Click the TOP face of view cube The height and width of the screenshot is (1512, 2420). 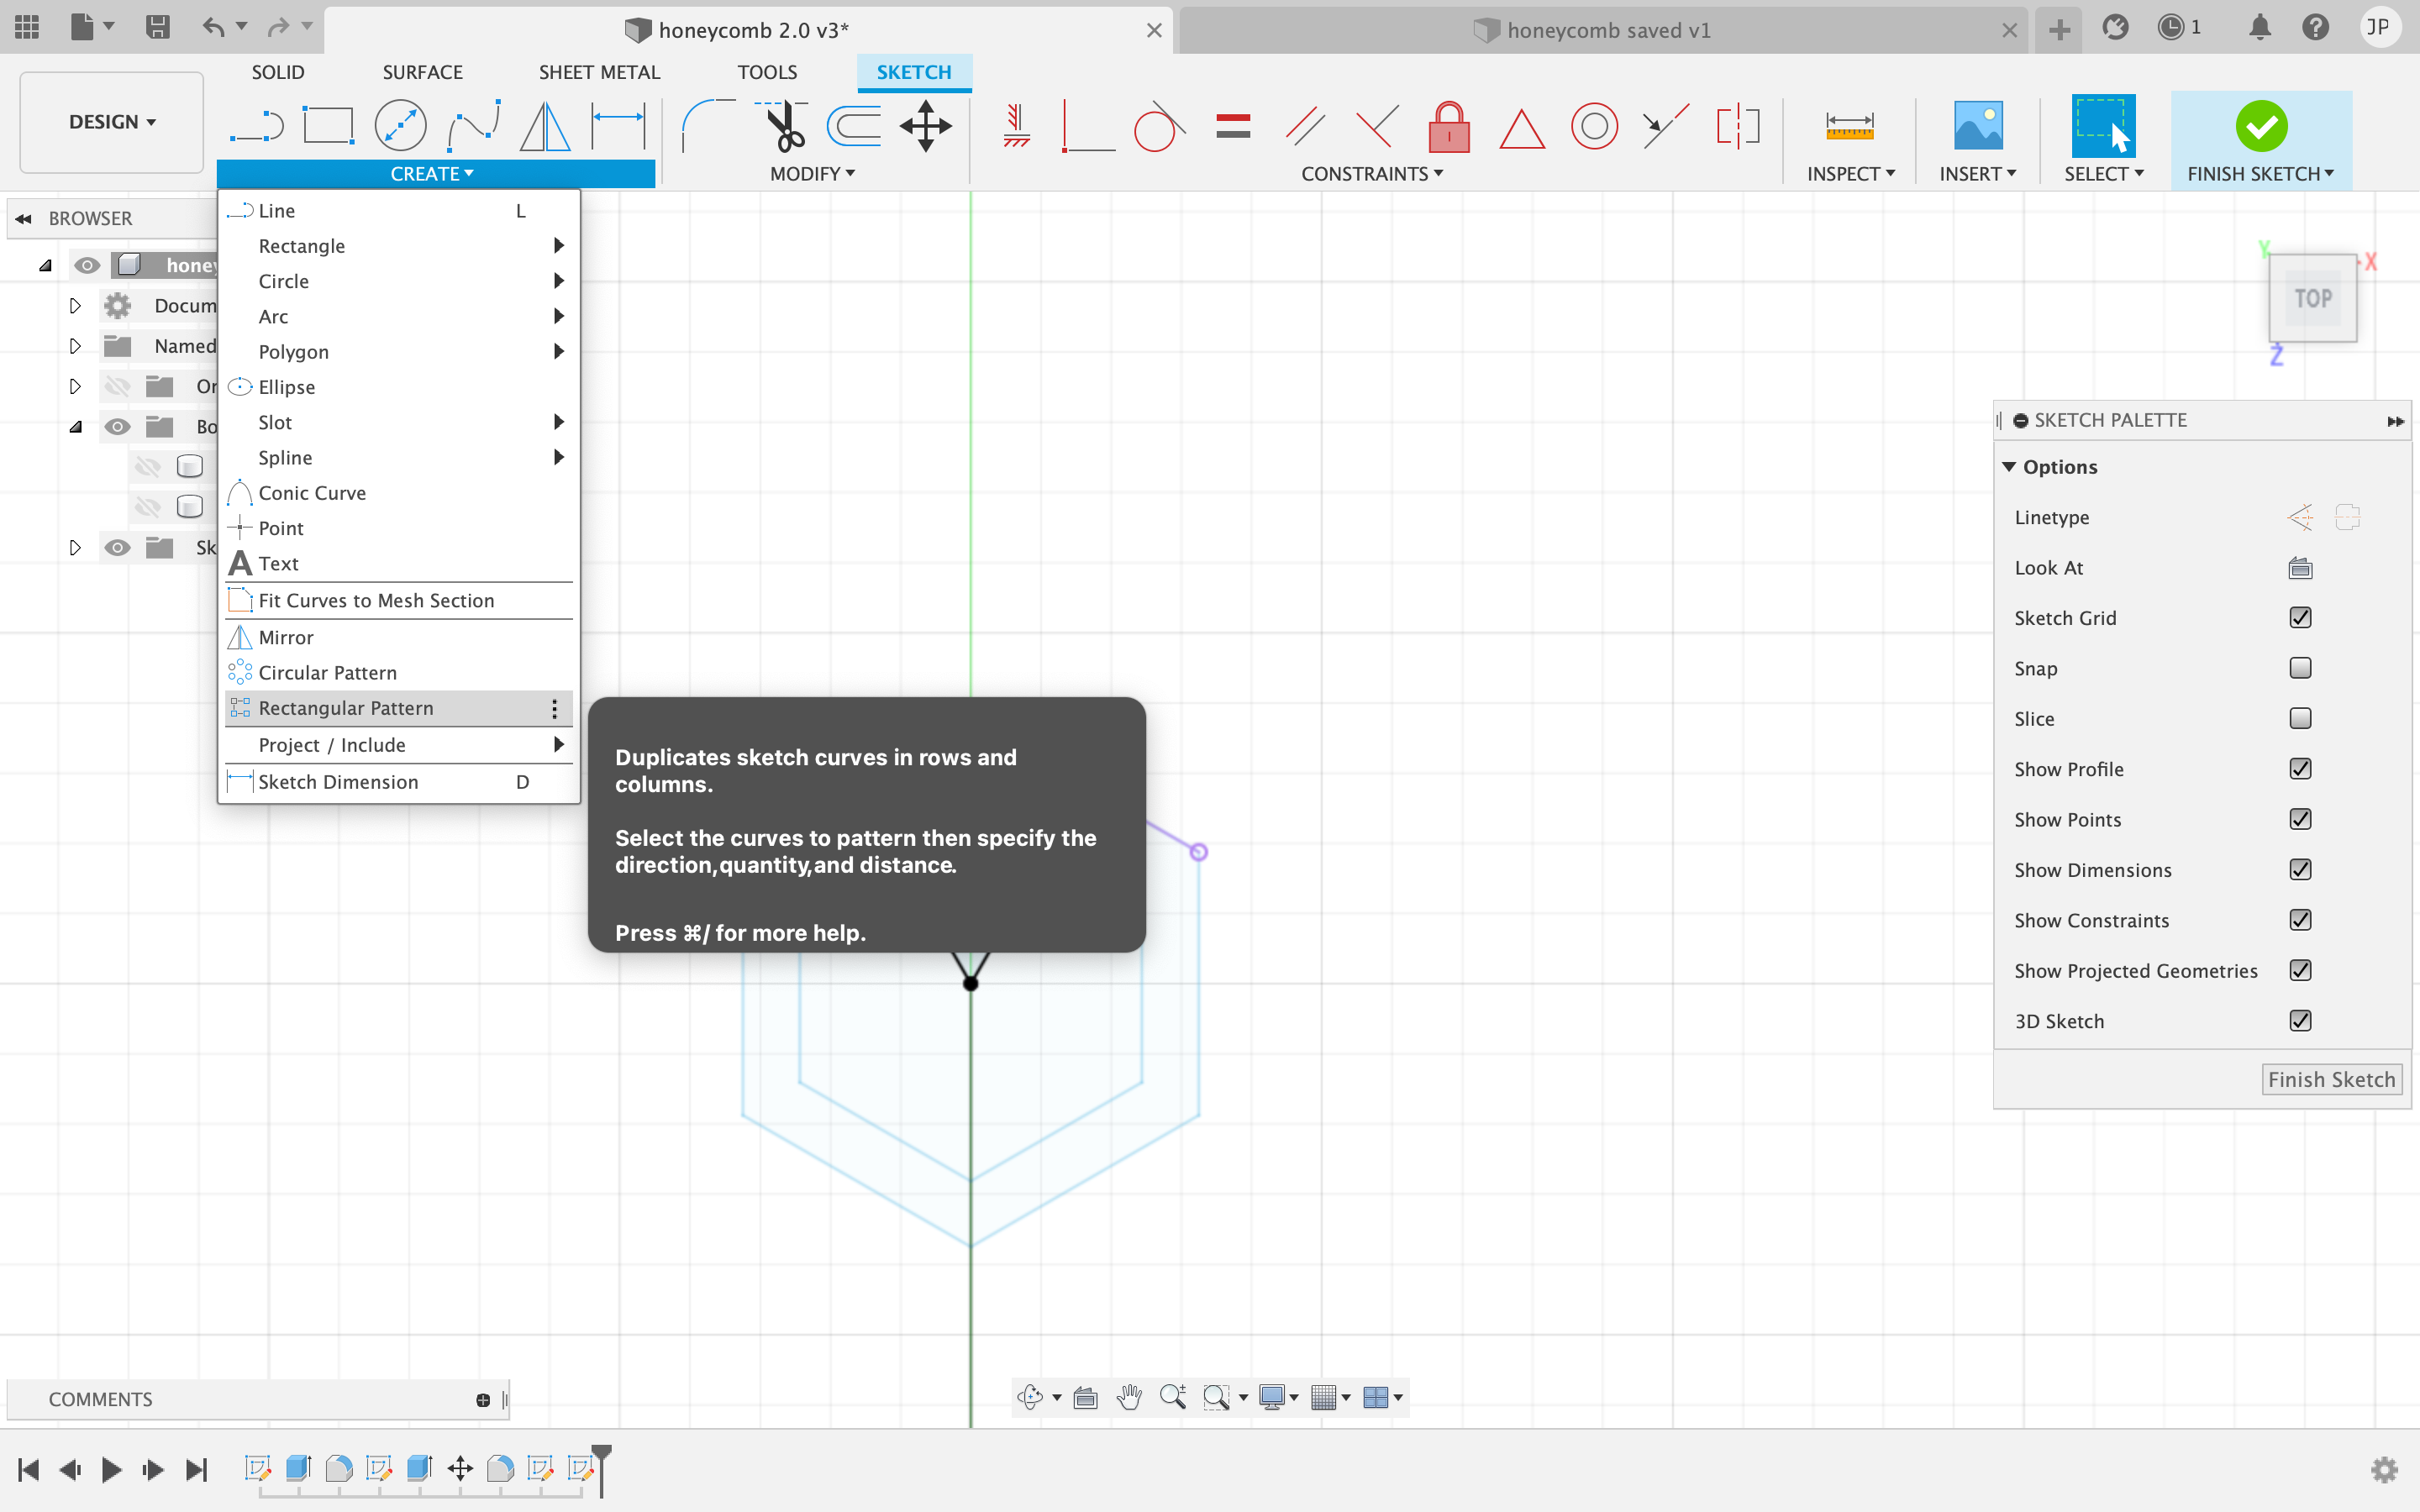pos(2312,298)
